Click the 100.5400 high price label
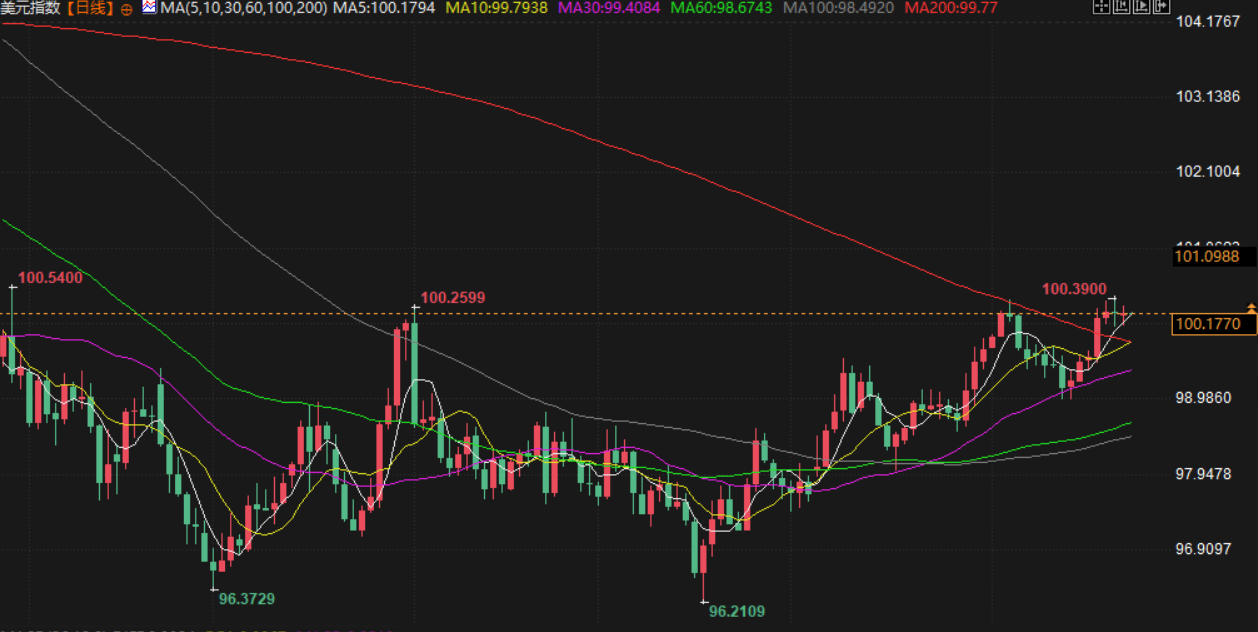Viewport: 1258px width, 632px height. point(50,277)
